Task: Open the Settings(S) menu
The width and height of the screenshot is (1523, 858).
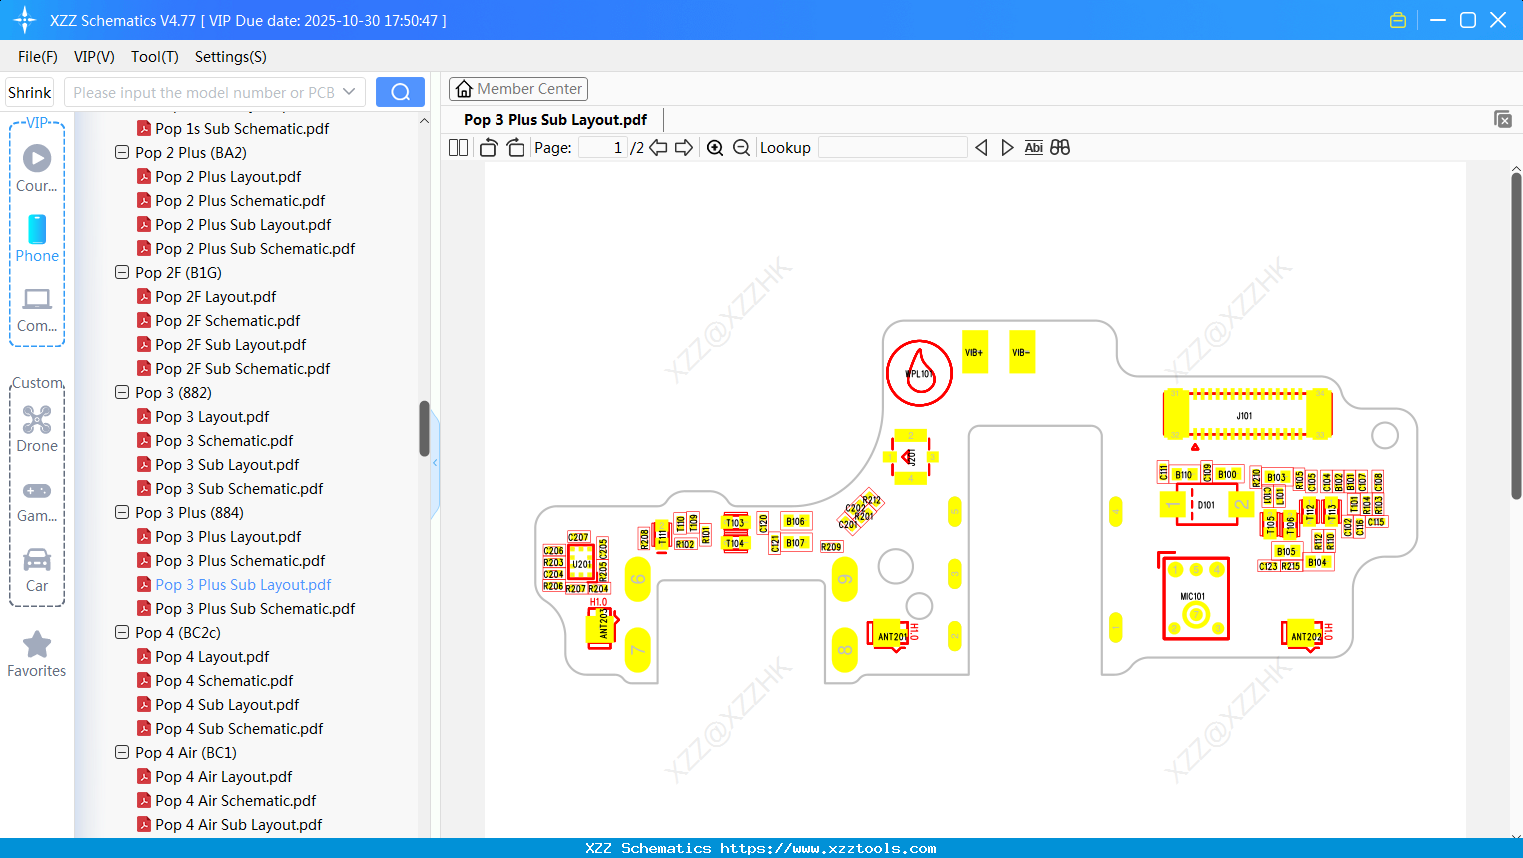Action: click(231, 57)
